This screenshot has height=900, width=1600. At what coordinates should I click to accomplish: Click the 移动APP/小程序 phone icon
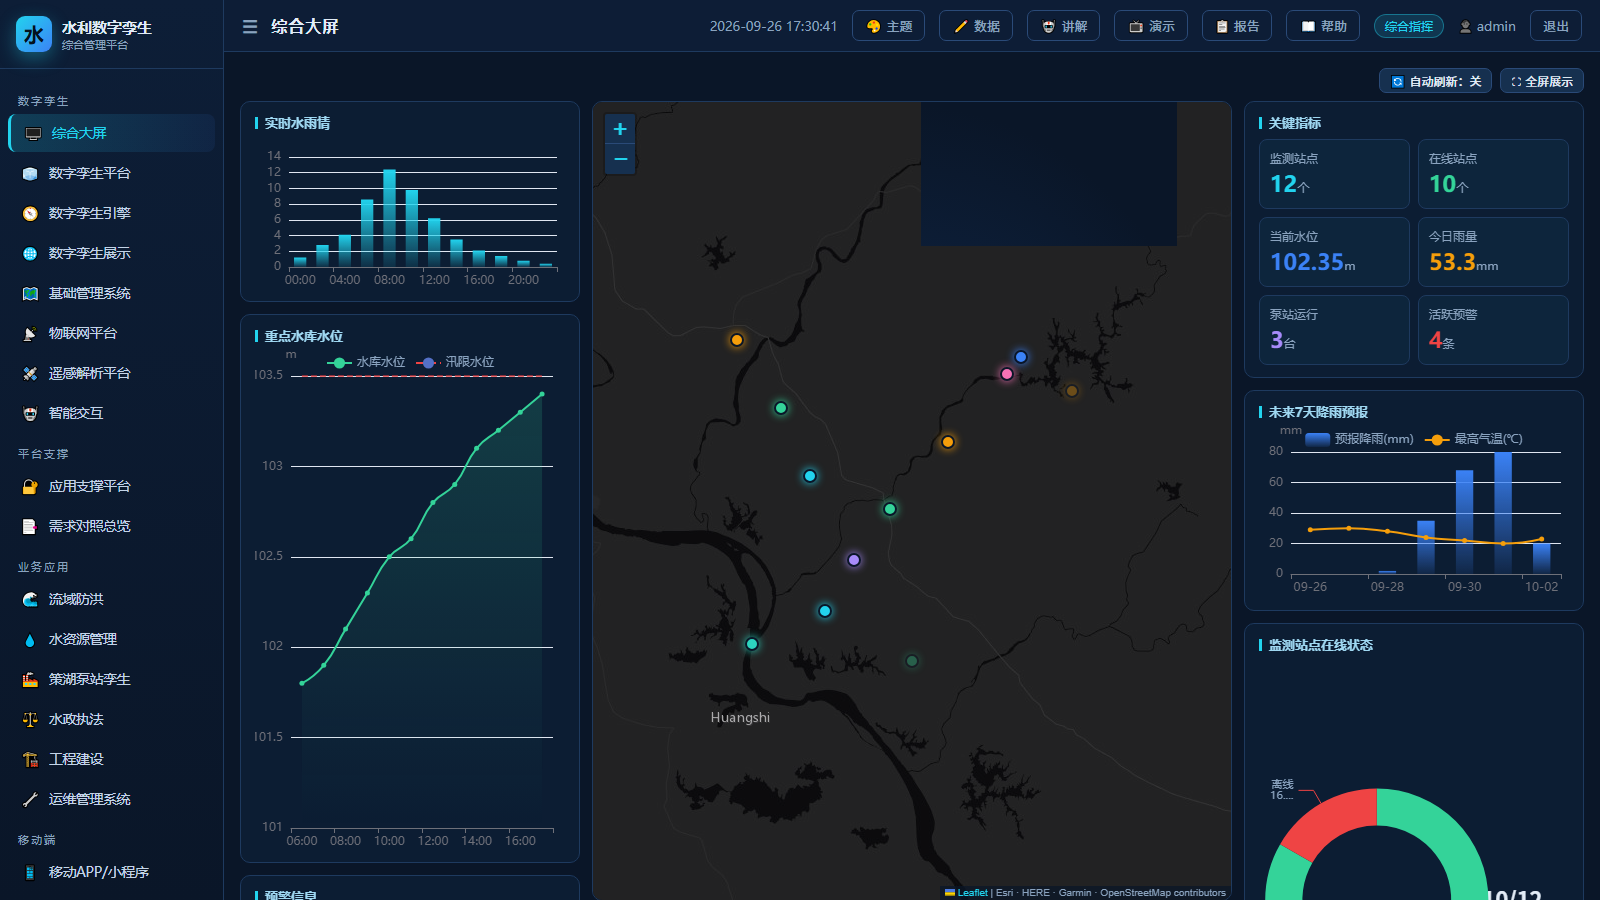(30, 872)
